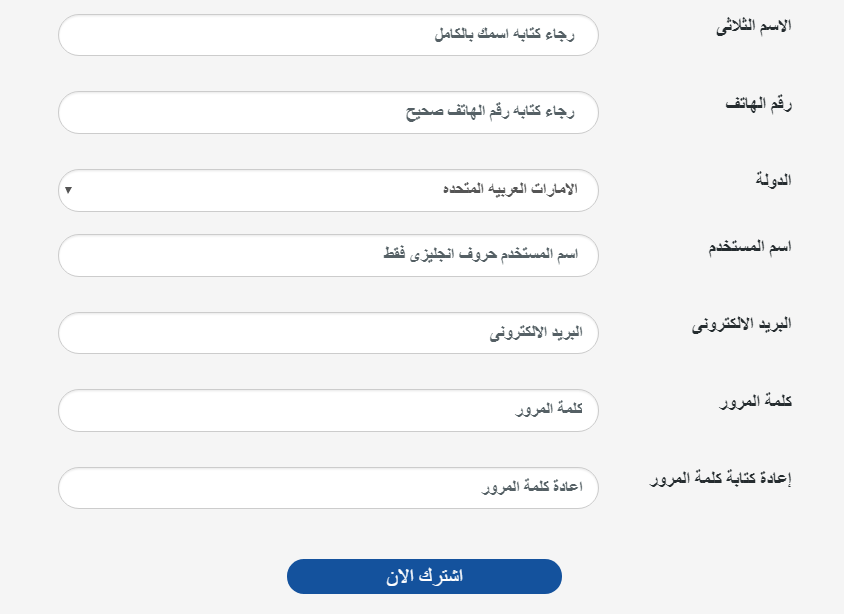Screen dimensions: 844x614
Task: Select the username اسم المستخدم input field
Action: (x=328, y=256)
